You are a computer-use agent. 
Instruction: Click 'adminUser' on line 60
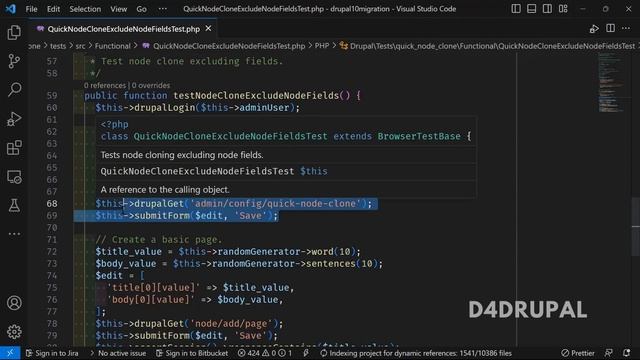click(x=264, y=108)
